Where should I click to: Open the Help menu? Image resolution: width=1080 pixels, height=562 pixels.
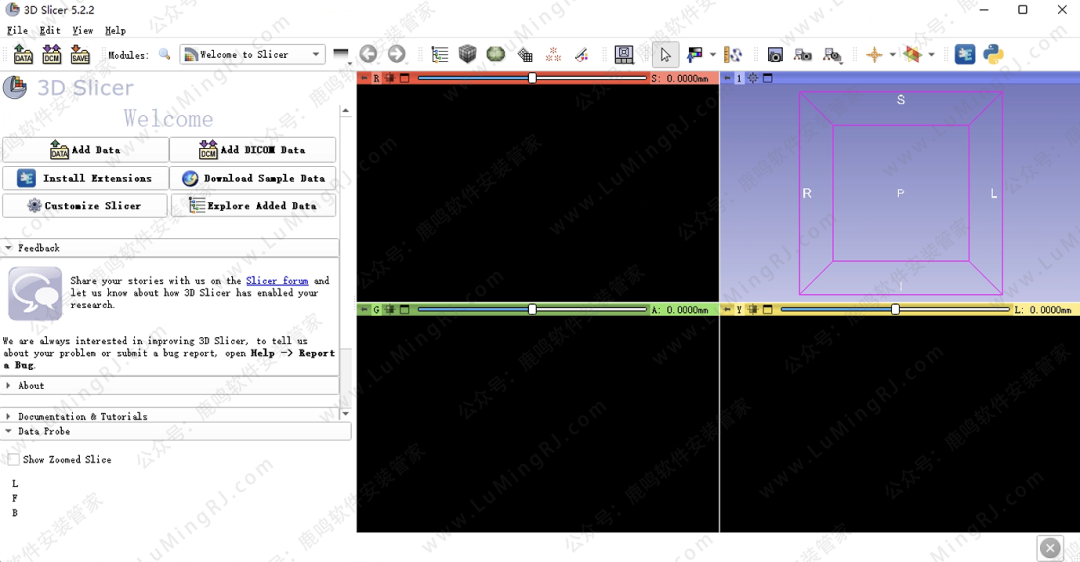(x=116, y=30)
